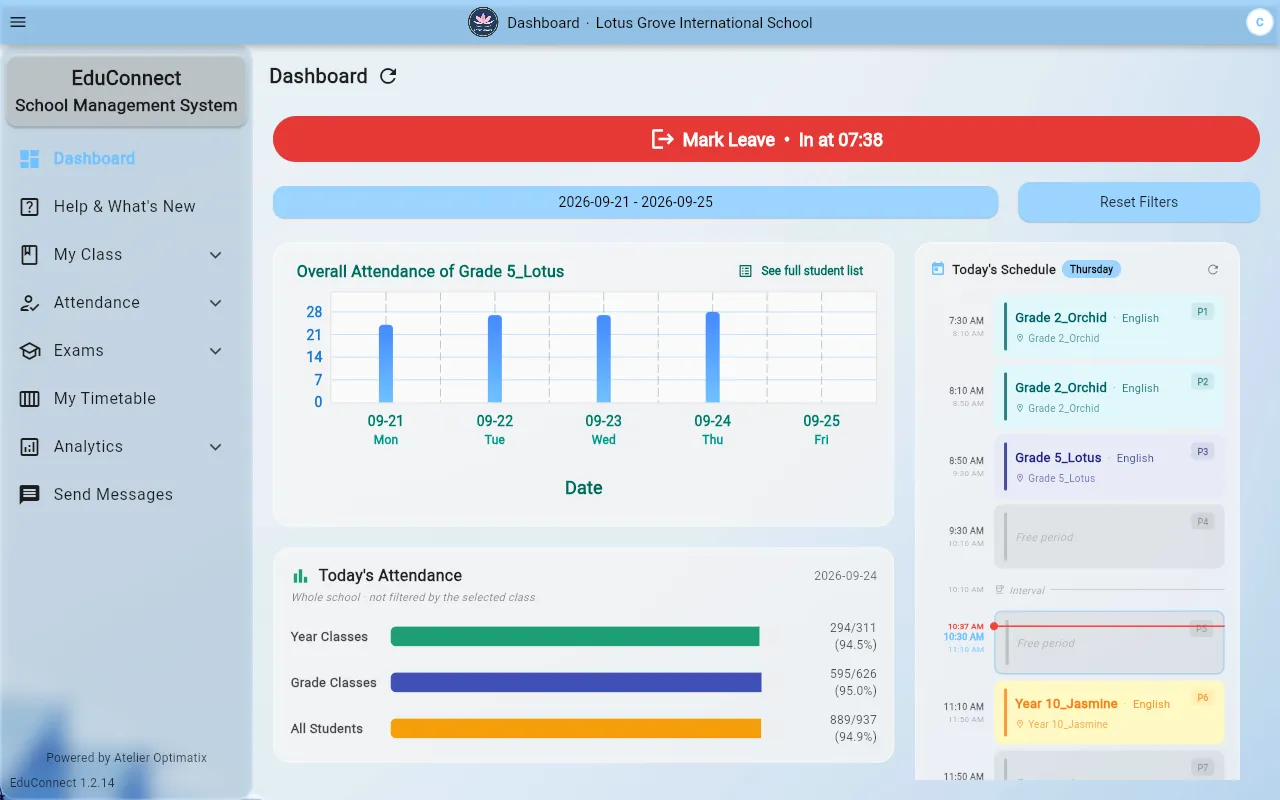This screenshot has width=1280, height=800.
Task: Click the 10:37 AM current time marker
Action: [x=965, y=626]
